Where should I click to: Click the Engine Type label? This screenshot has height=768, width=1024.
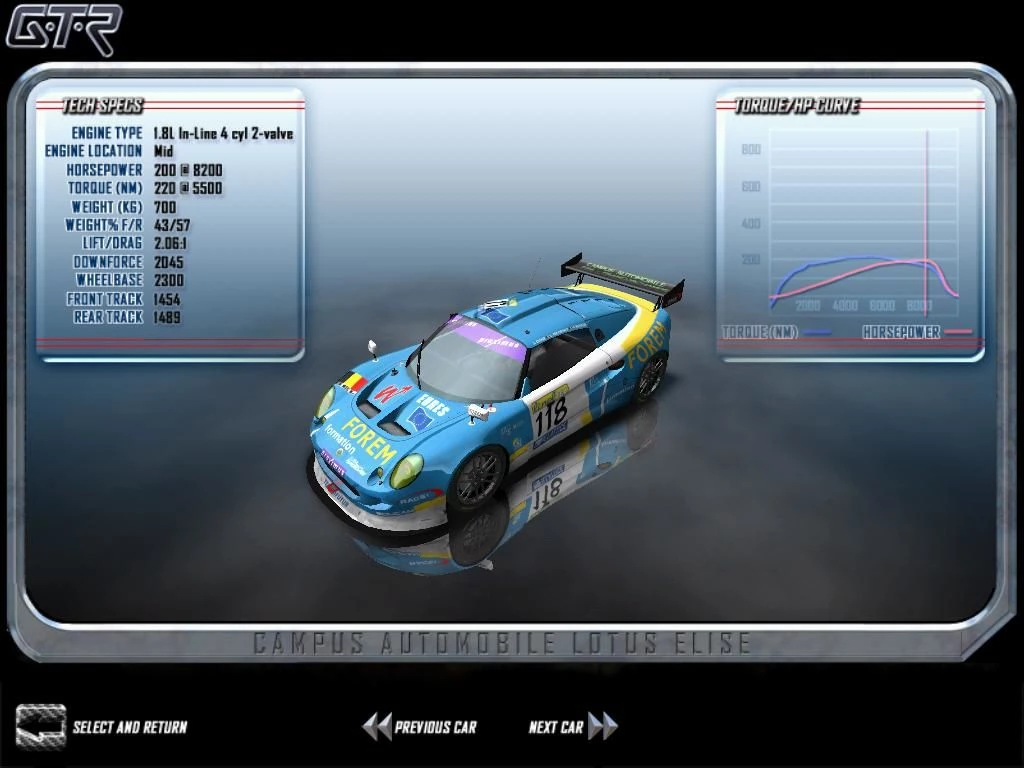pyautogui.click(x=106, y=133)
